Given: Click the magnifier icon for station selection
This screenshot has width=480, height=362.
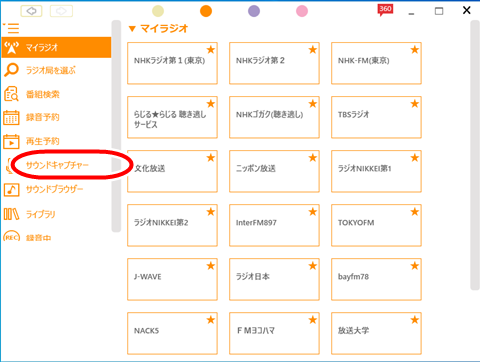Looking at the screenshot, I should tap(12, 70).
